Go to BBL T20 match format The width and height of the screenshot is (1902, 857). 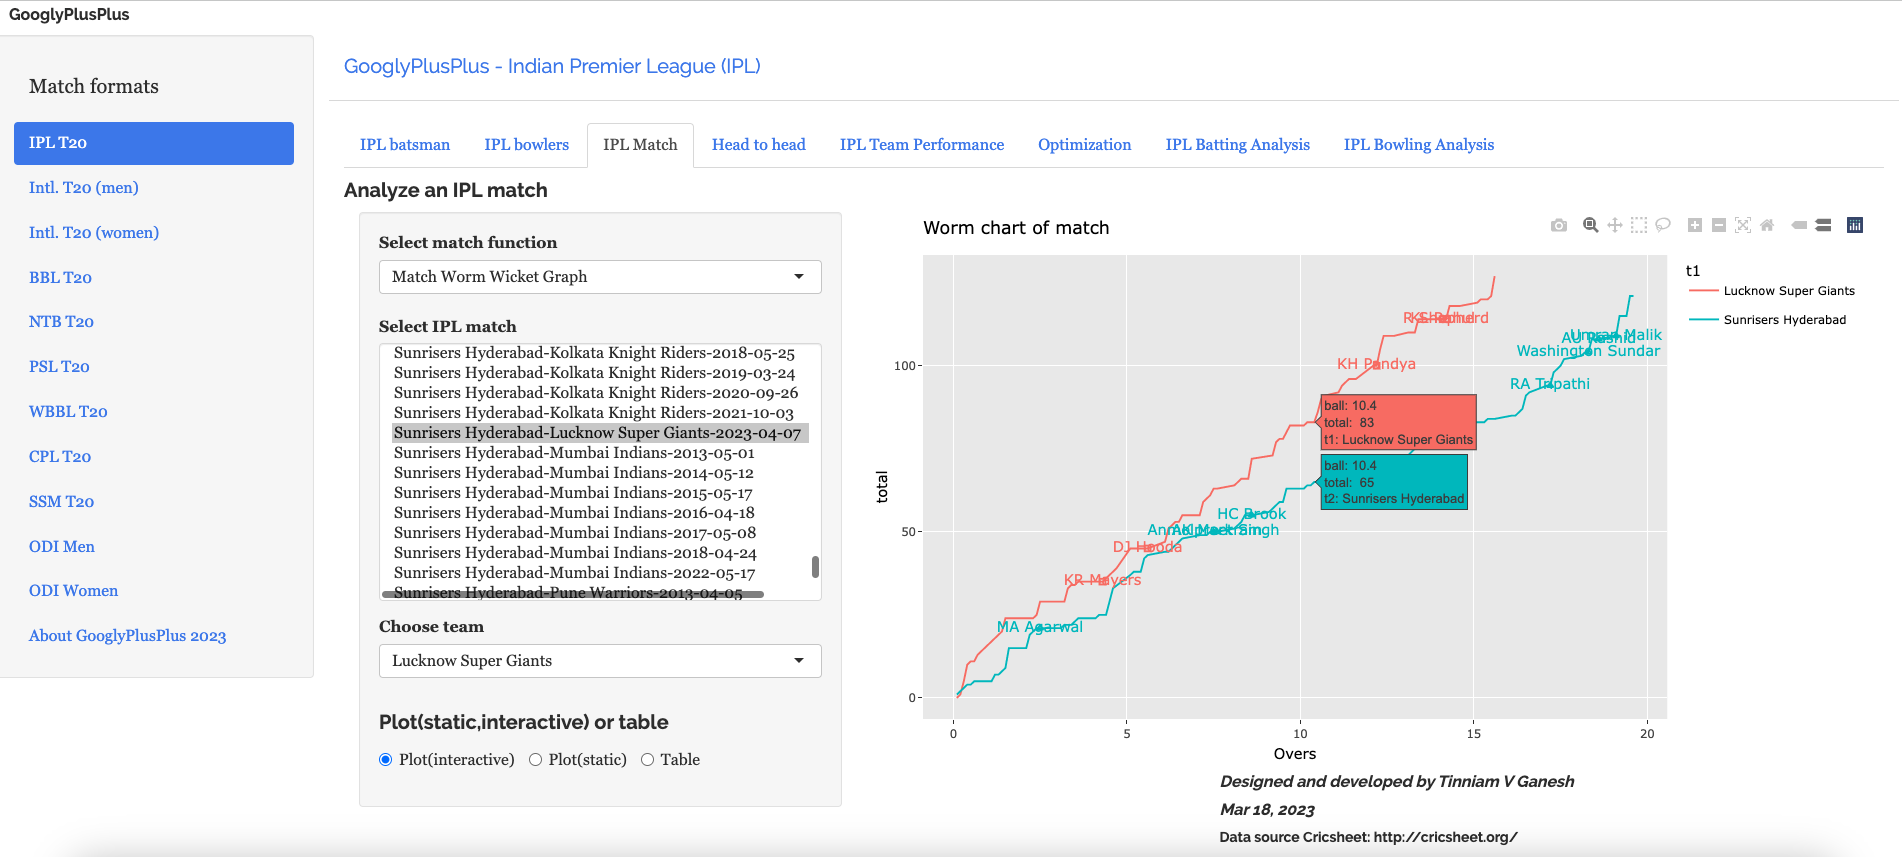point(60,277)
